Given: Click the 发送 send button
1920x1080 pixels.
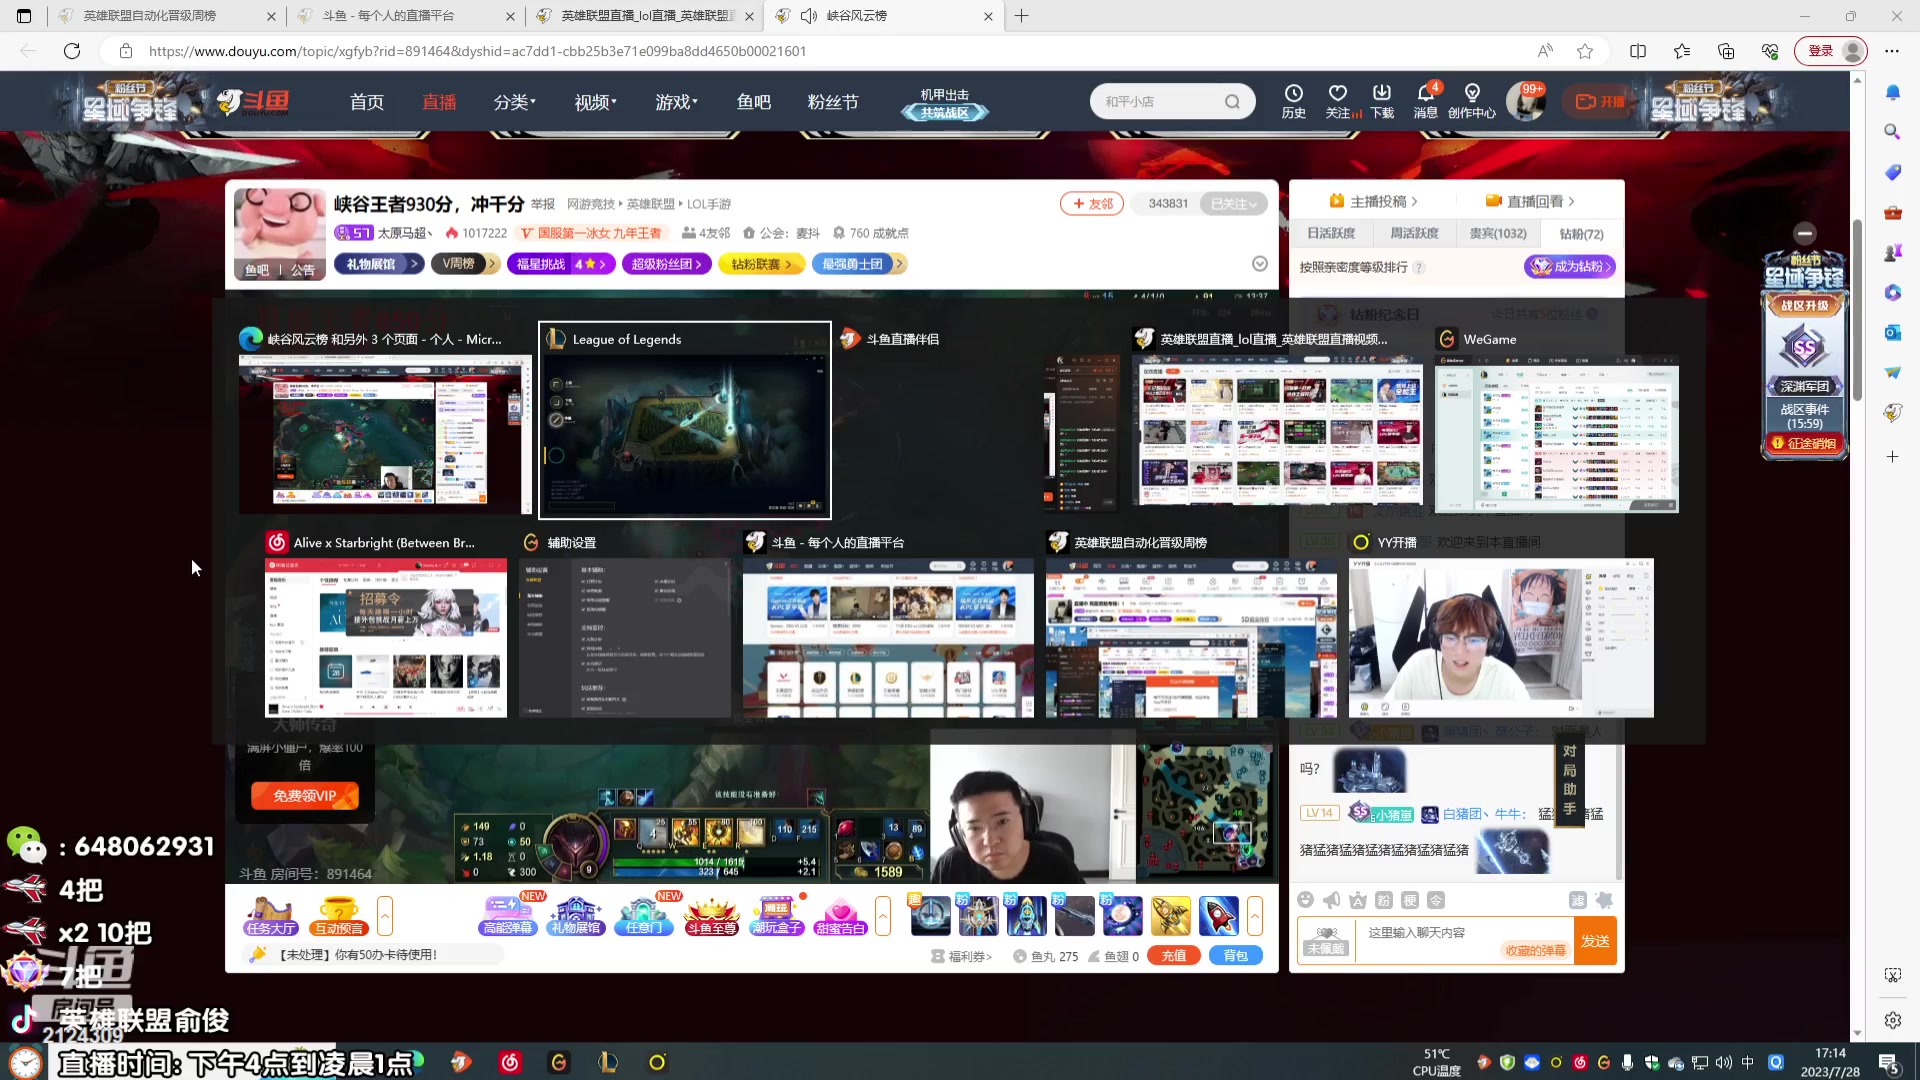Looking at the screenshot, I should point(1595,941).
